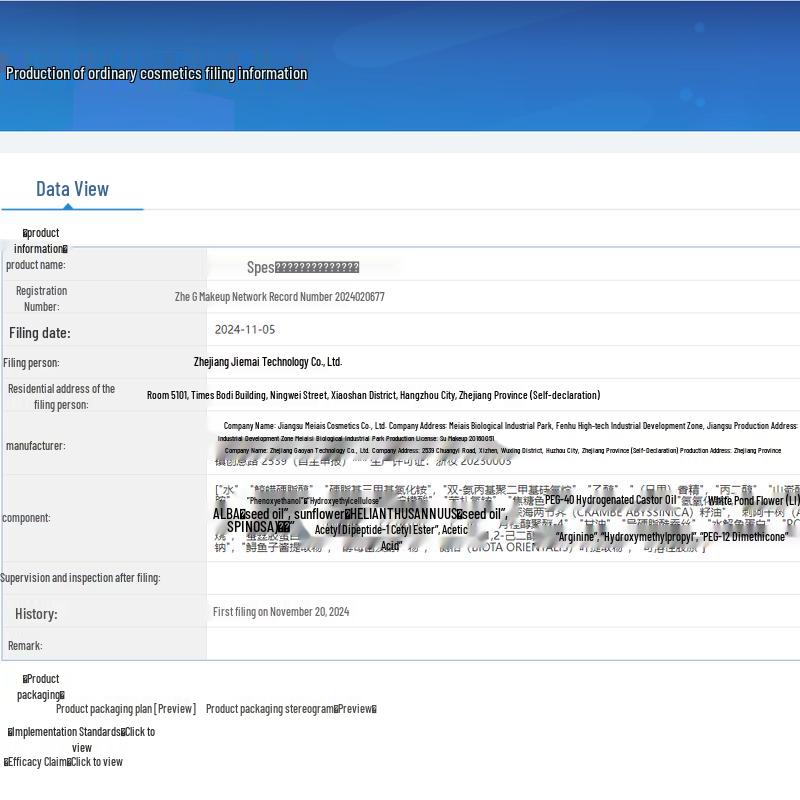This screenshot has width=800, height=800.
Task: Select the 'Filing date:' label
Action: [x=40, y=333]
